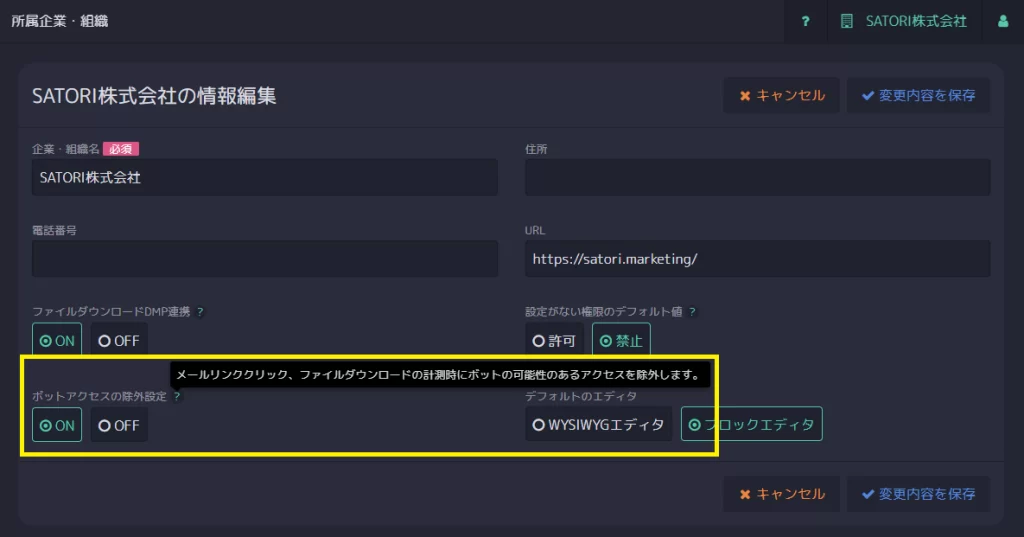Click the 所属企業・組織 page title
1024x537 pixels.
click(59, 22)
